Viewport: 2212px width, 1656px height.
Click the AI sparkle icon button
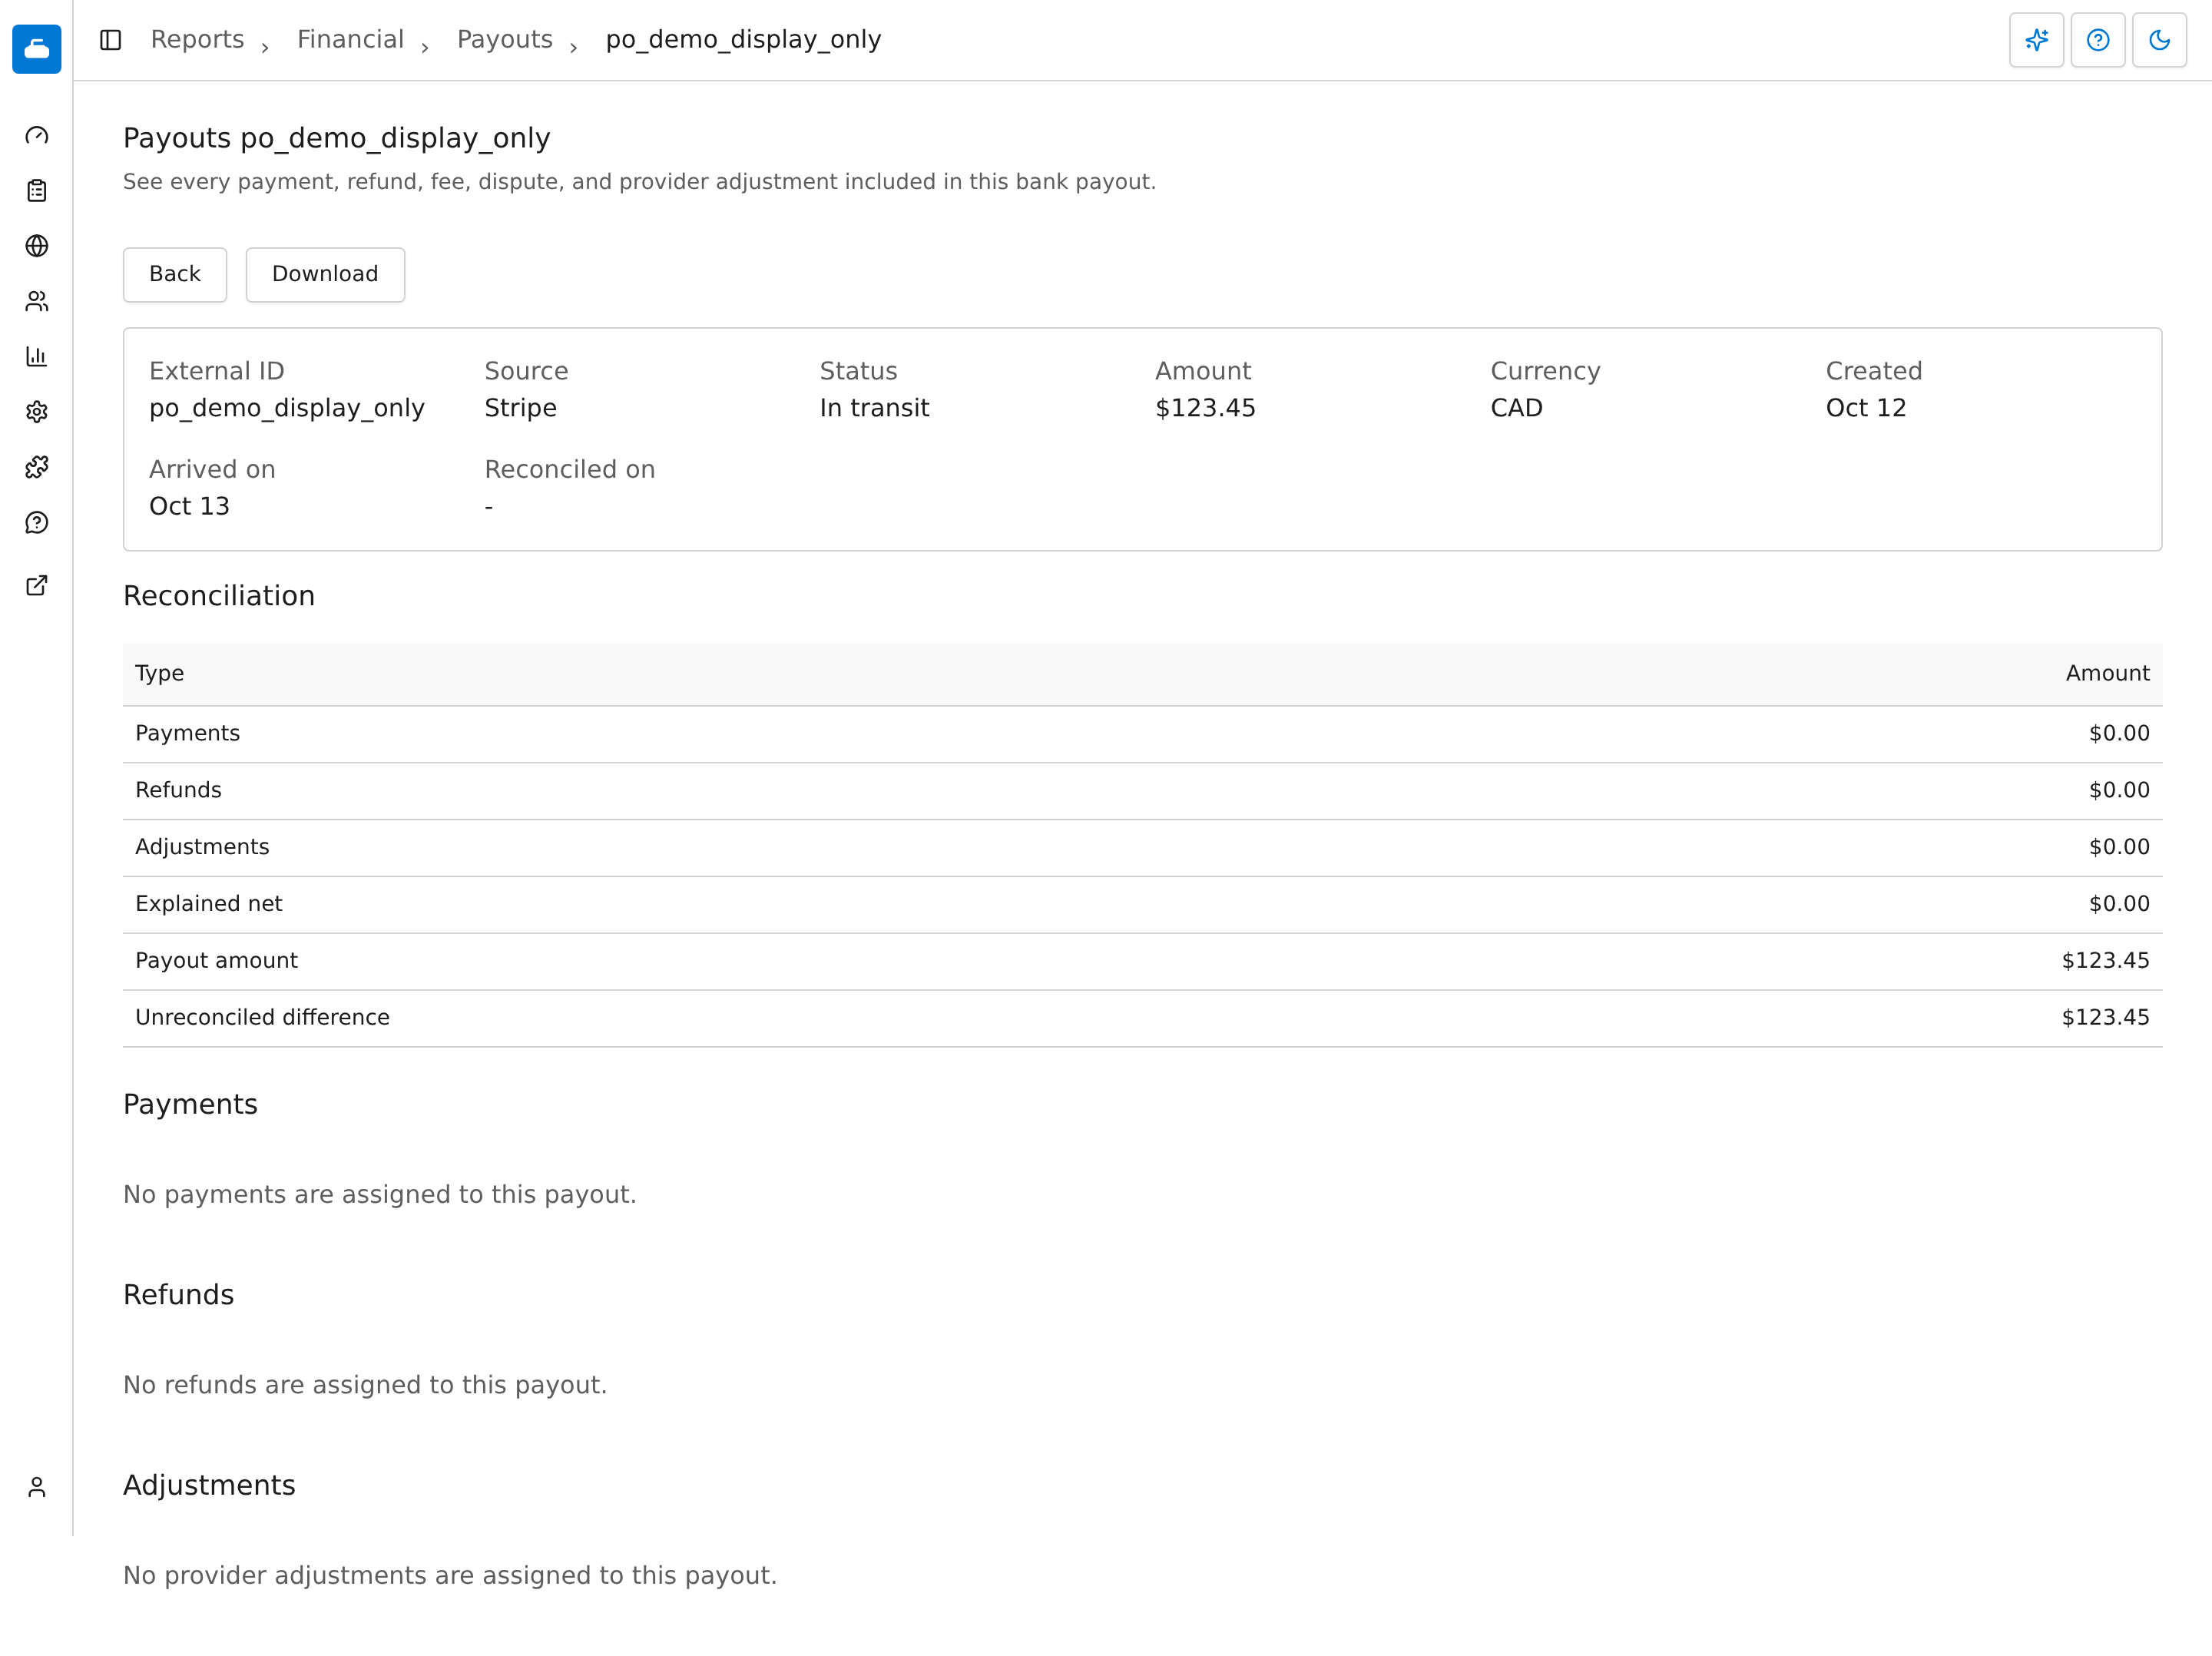click(x=2036, y=40)
